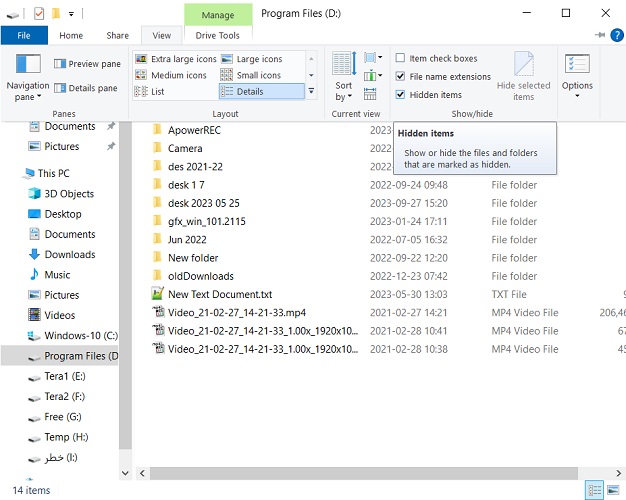Open folder Options
The image size is (626, 500).
577,76
